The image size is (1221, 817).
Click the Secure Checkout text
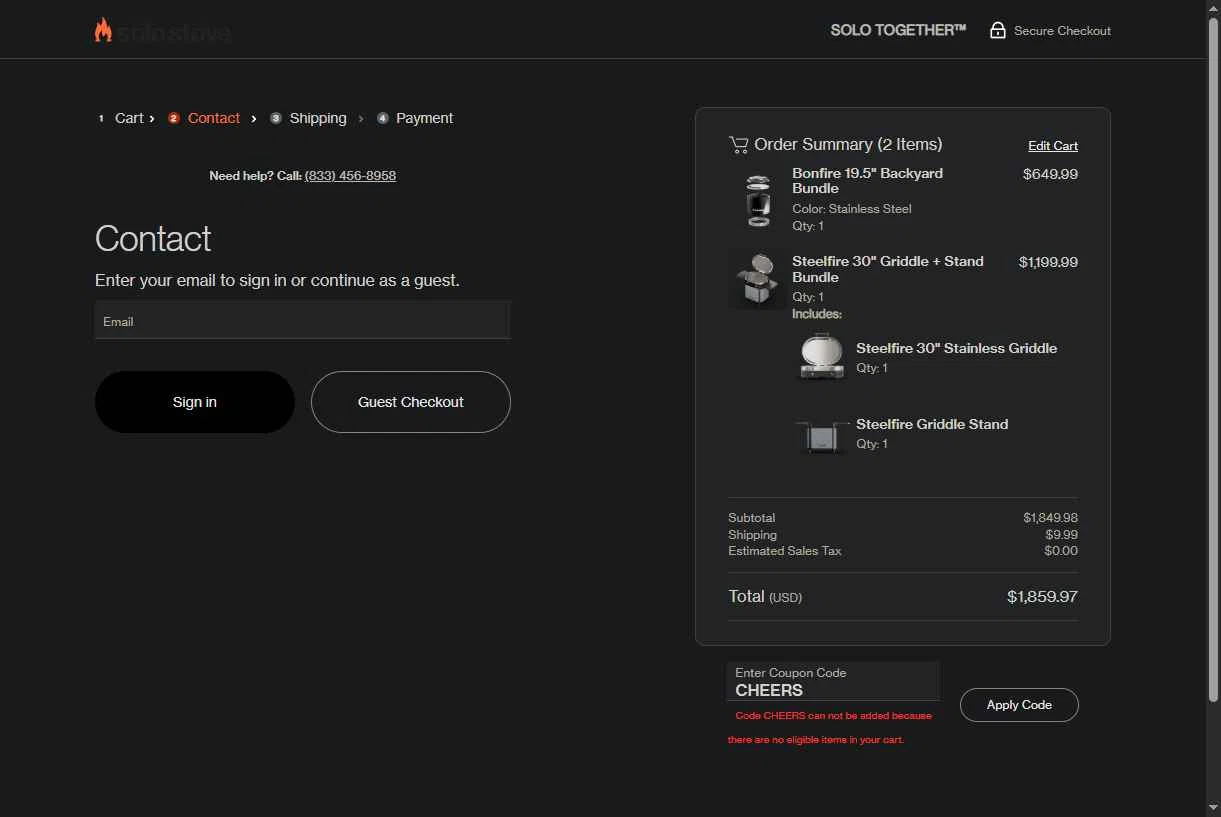click(1062, 31)
